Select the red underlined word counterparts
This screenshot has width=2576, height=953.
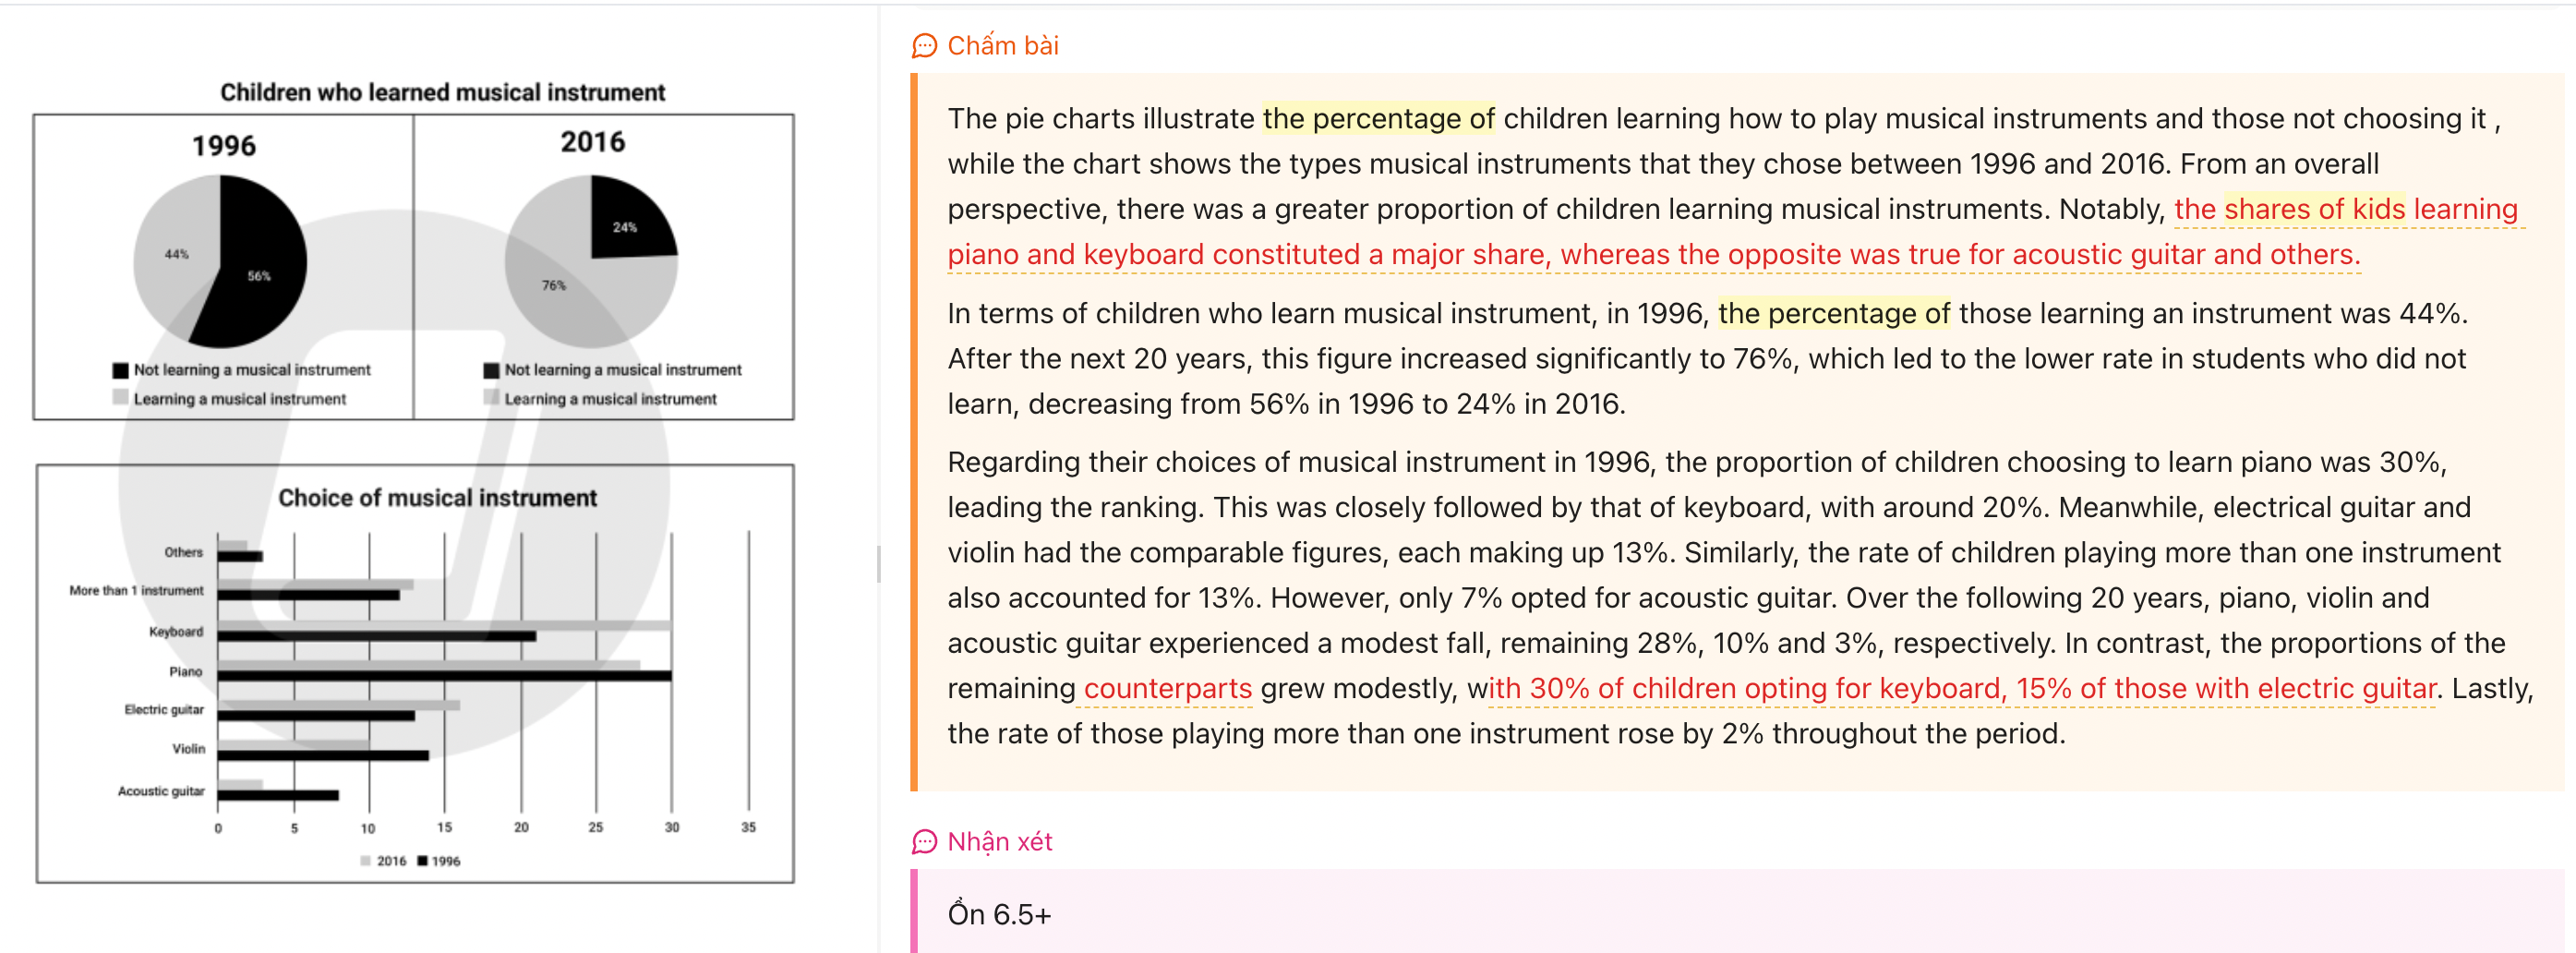(x=1167, y=688)
